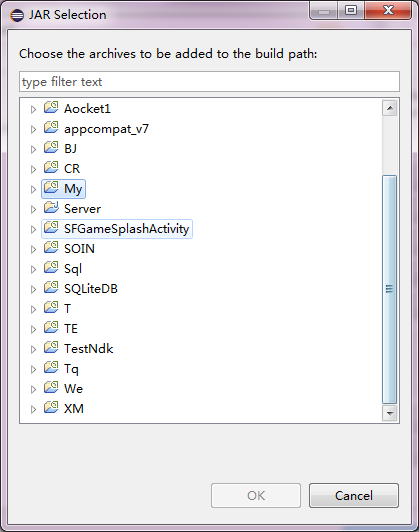
Task: Click the Eclipse icon in title bar
Action: pyautogui.click(x=17, y=15)
